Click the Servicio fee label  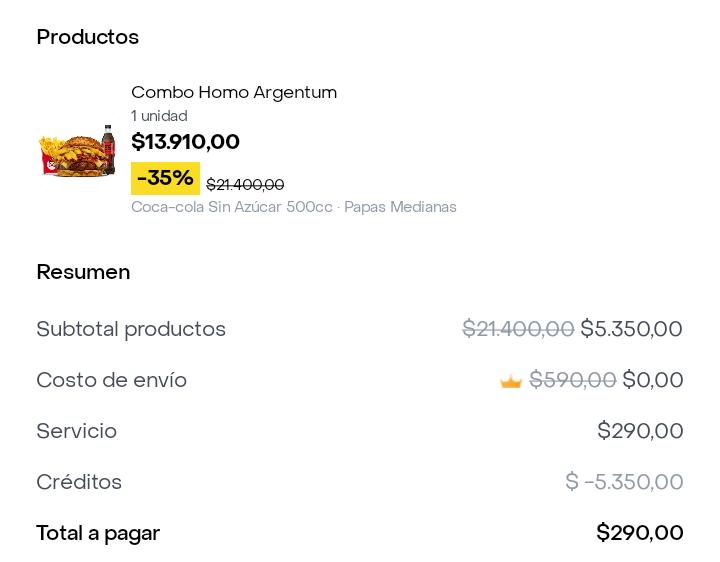click(77, 431)
